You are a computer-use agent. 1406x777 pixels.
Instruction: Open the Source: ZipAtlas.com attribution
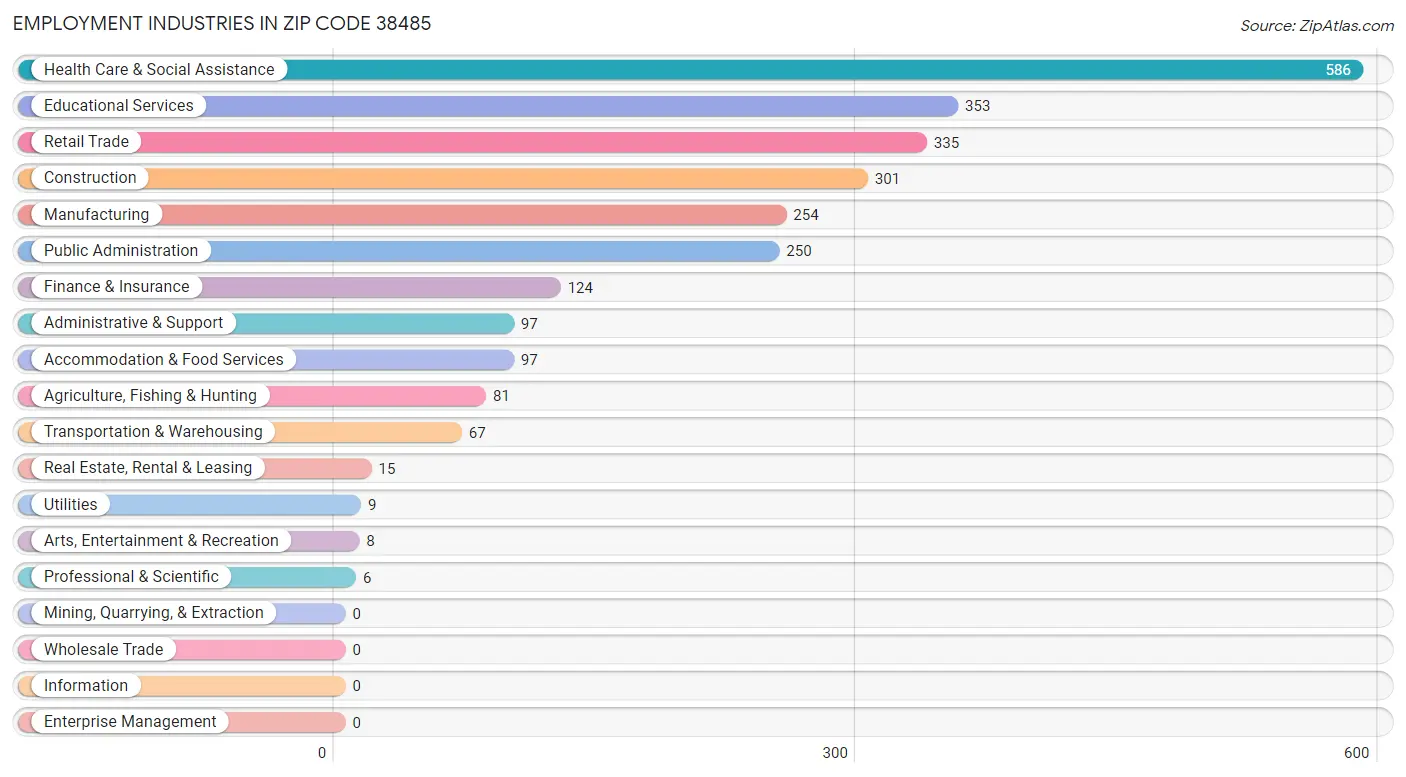[x=1317, y=26]
